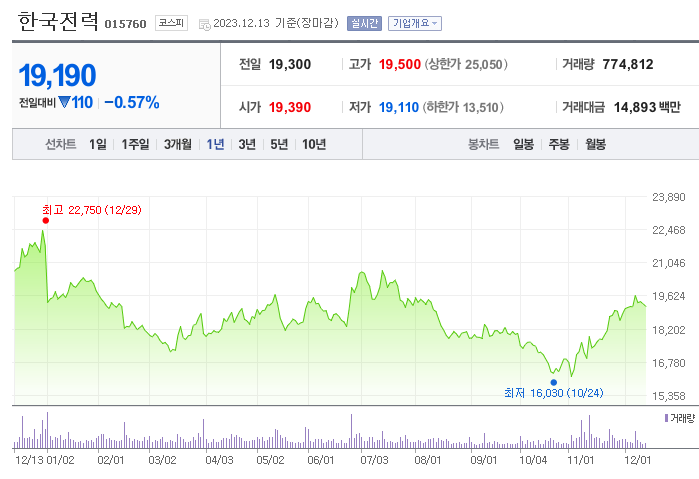Click the 07/03 date axis label

[374, 460]
